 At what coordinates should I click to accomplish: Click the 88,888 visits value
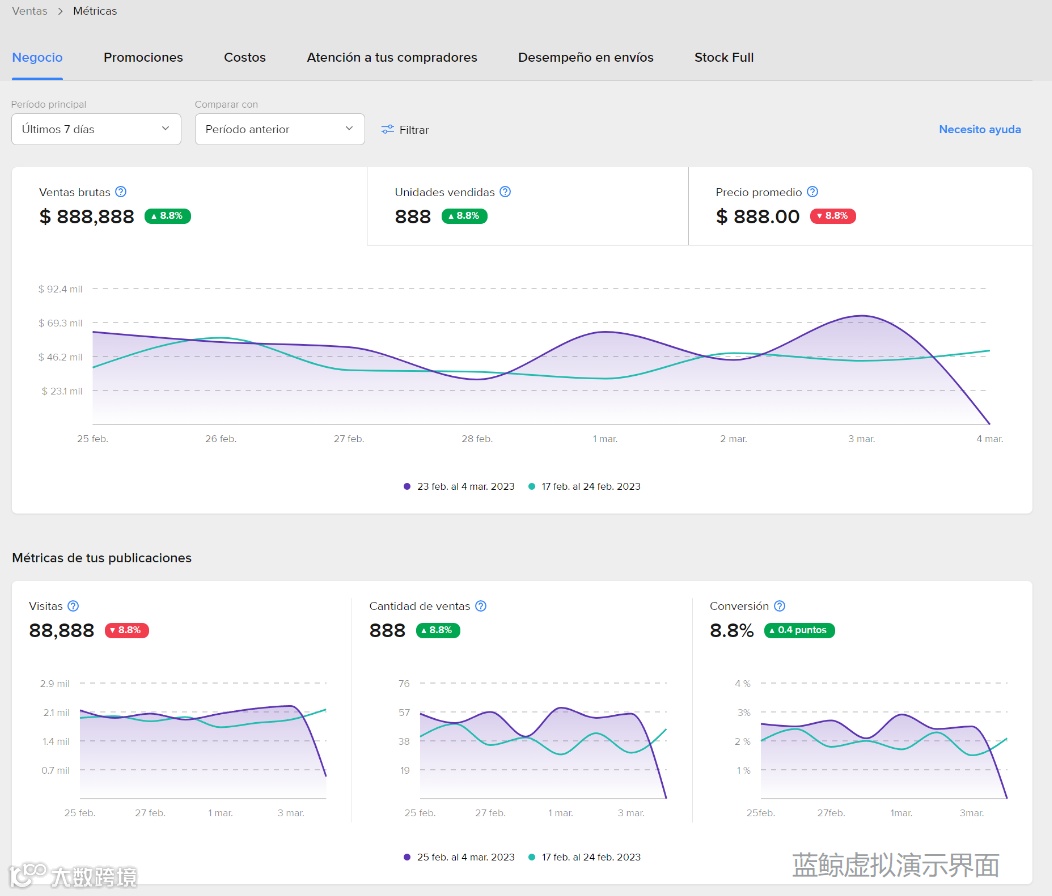click(62, 631)
